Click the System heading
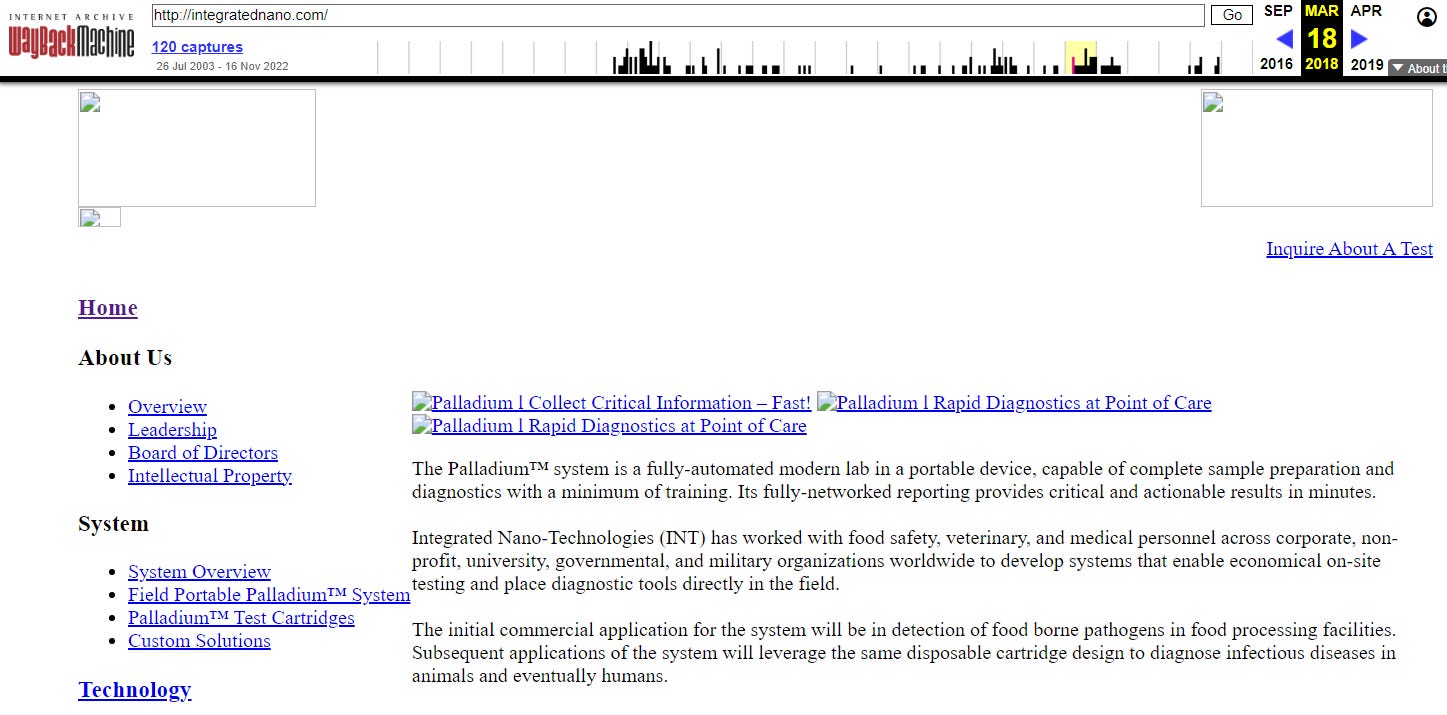1447x715 pixels. click(x=113, y=524)
